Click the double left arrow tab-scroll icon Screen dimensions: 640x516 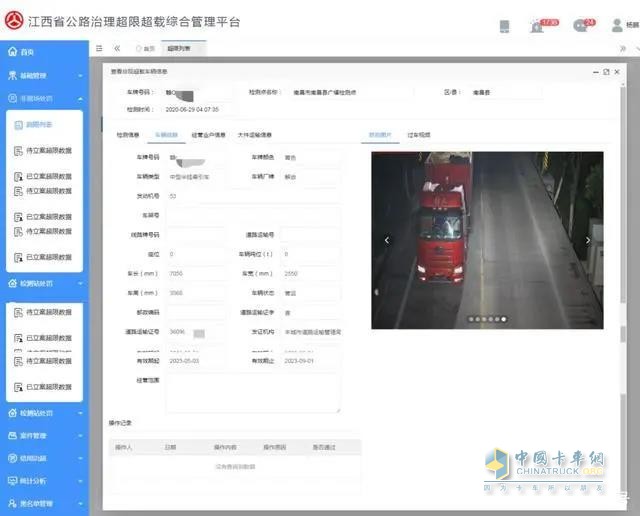pos(117,48)
